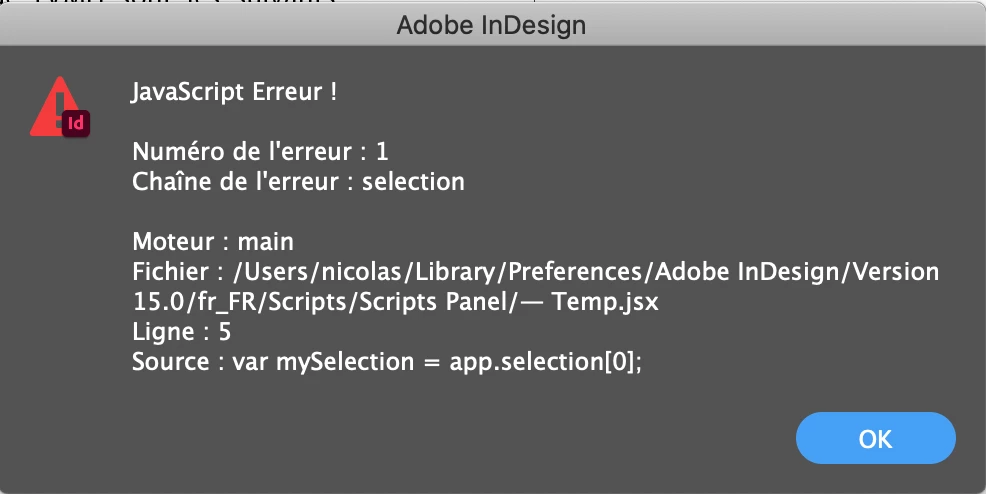The width and height of the screenshot is (986, 494).
Task: Click the Ligne label
Action: tap(163, 332)
